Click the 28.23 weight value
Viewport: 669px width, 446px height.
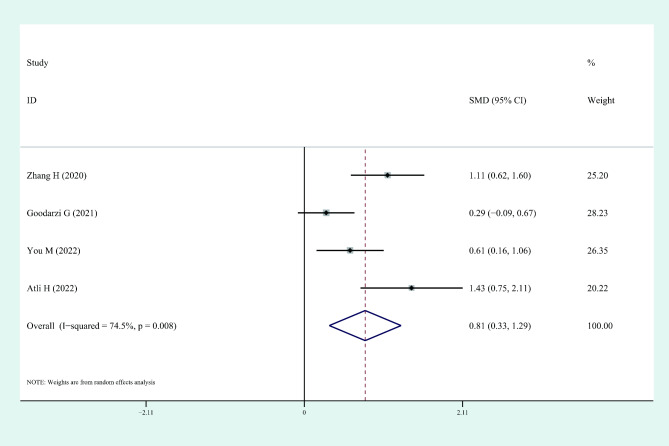(x=597, y=213)
